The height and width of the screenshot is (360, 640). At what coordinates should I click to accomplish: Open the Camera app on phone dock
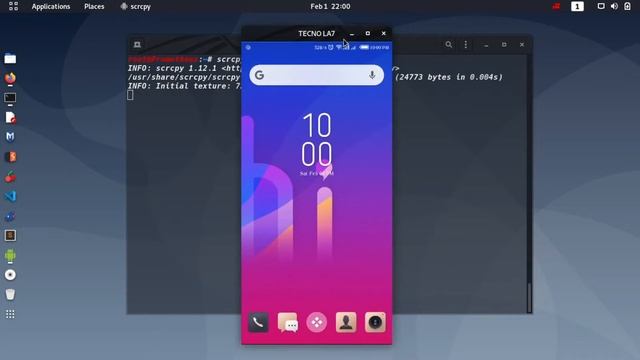pos(375,322)
